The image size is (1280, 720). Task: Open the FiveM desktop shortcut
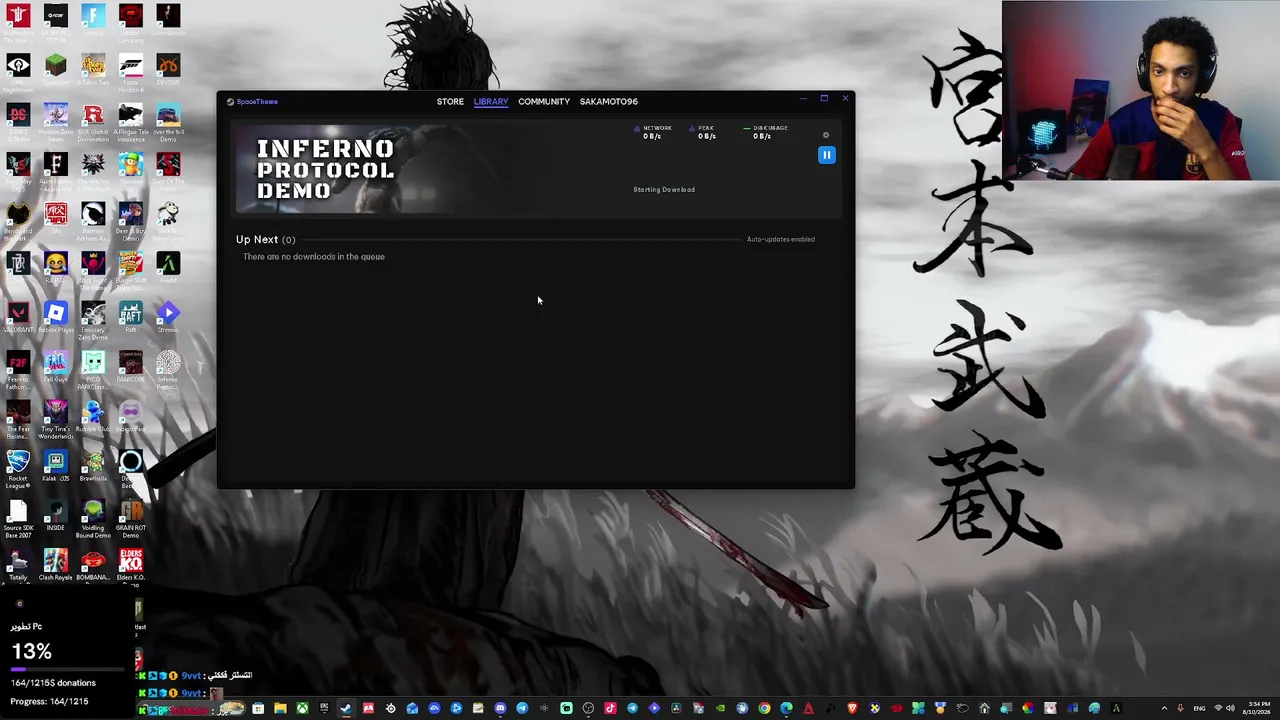168,269
